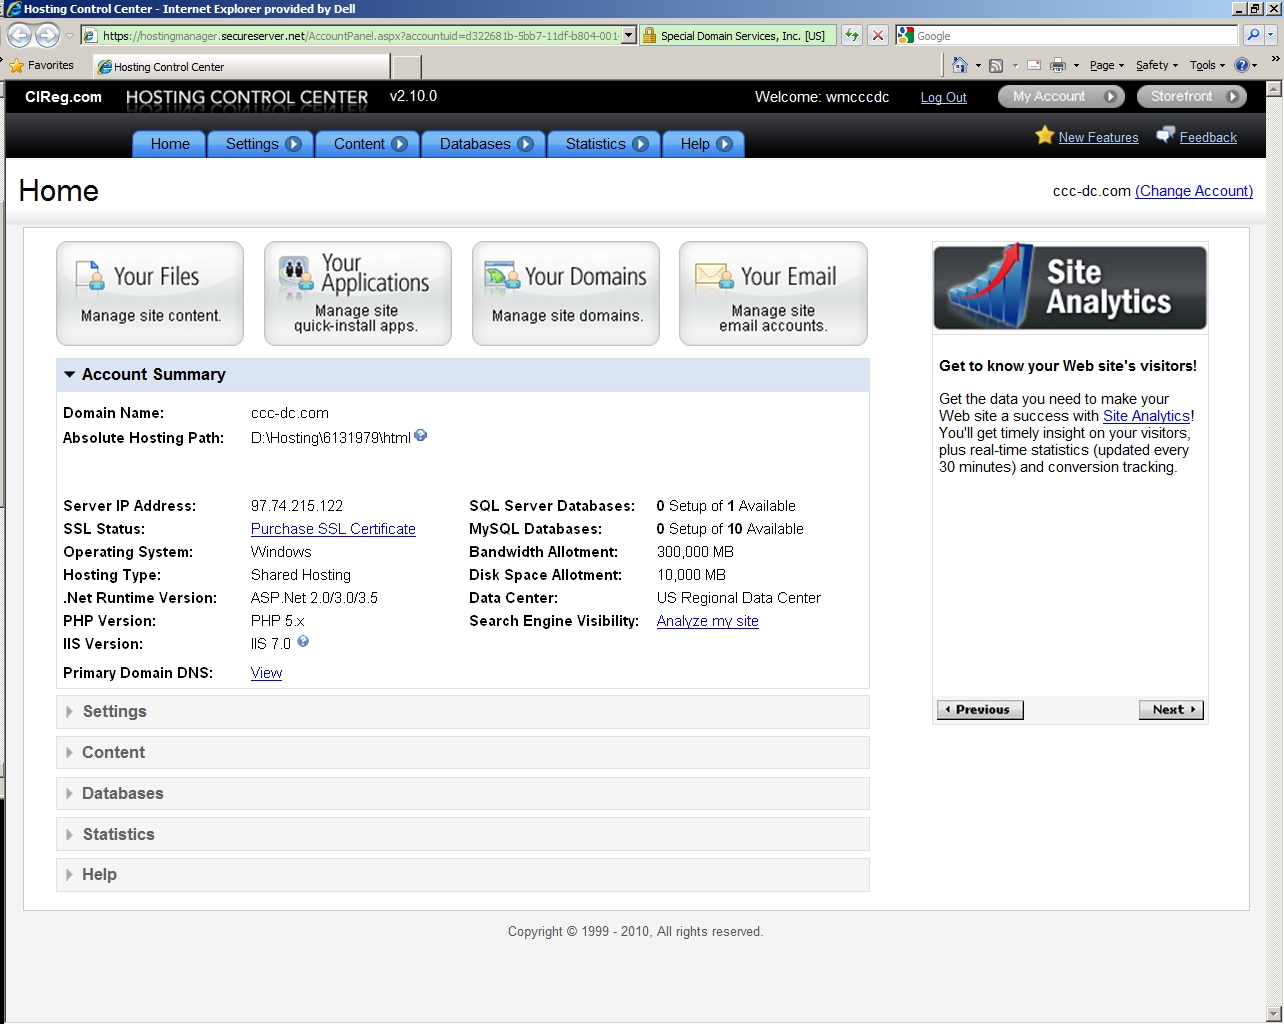Click the Feedback speech bubble icon
The width and height of the screenshot is (1284, 1024).
[1166, 135]
